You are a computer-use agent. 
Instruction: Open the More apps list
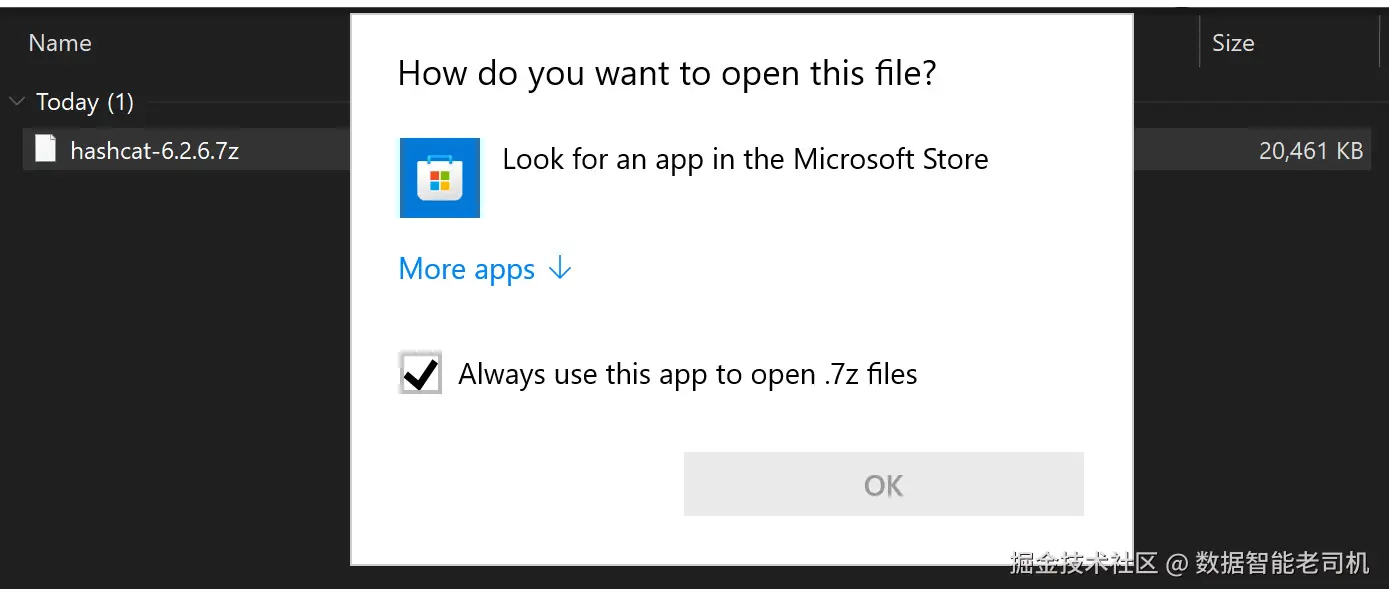[x=467, y=269]
